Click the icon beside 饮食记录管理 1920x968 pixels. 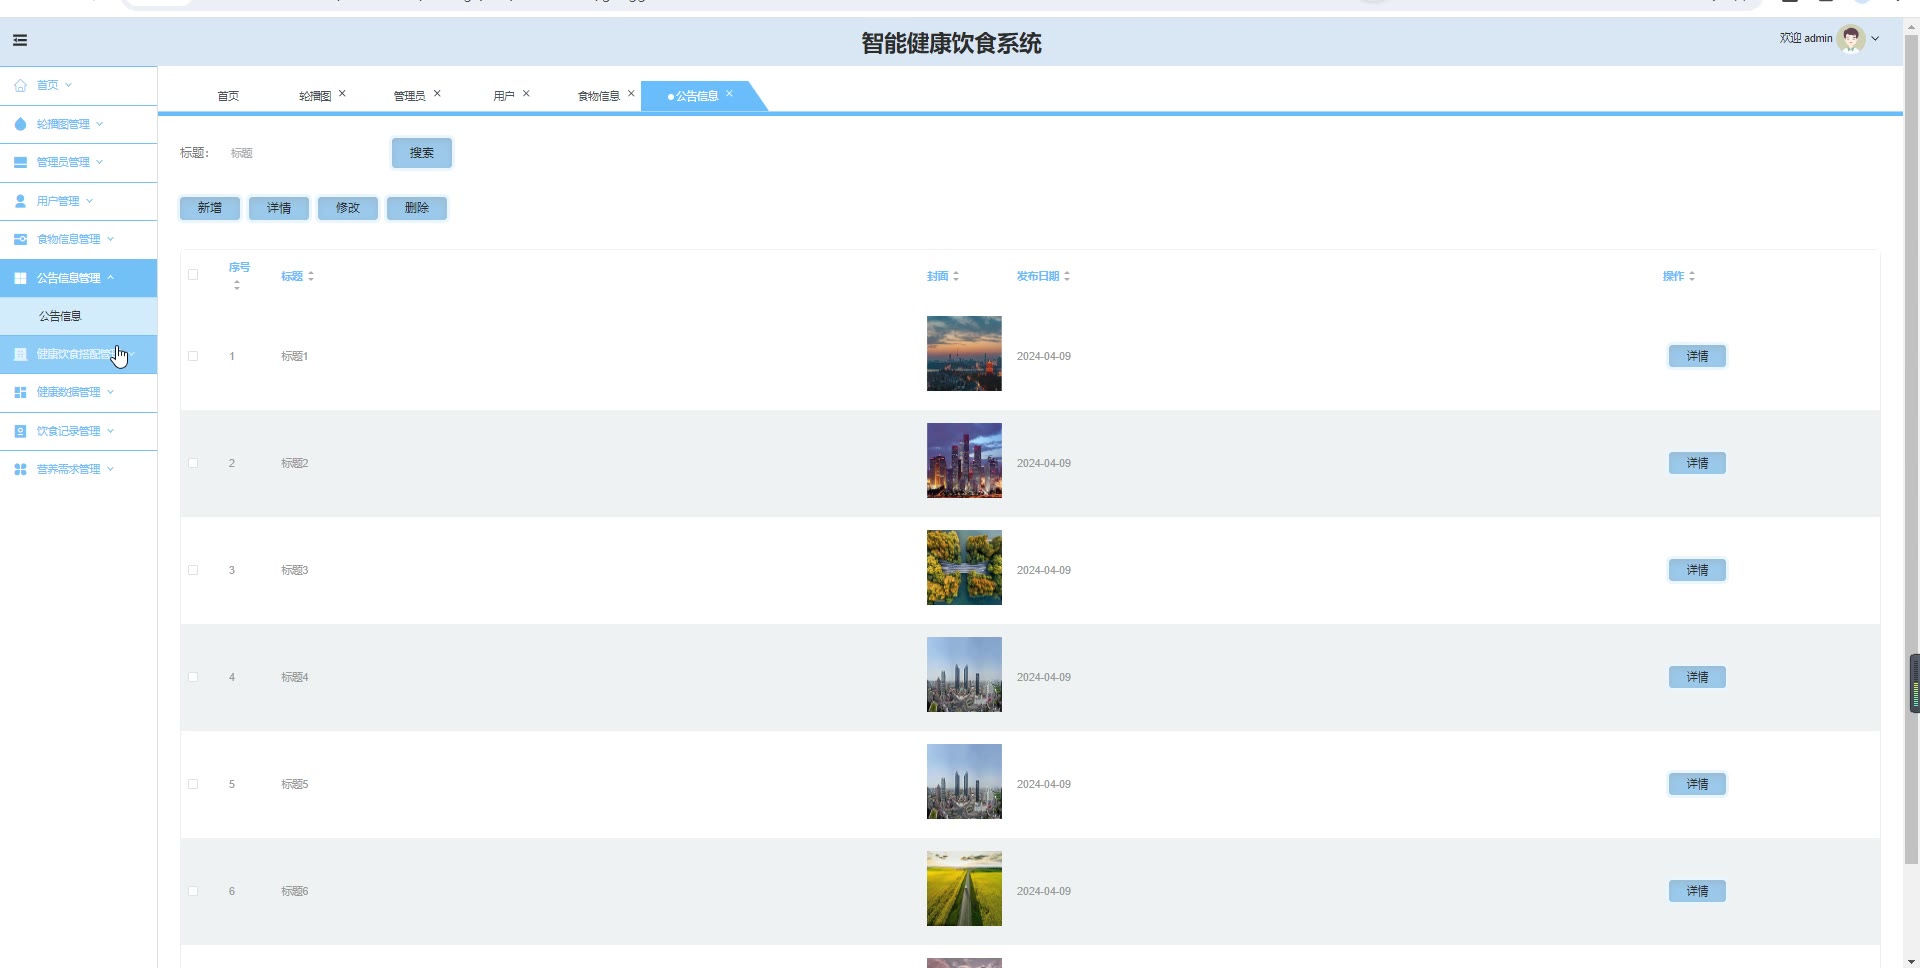point(20,431)
